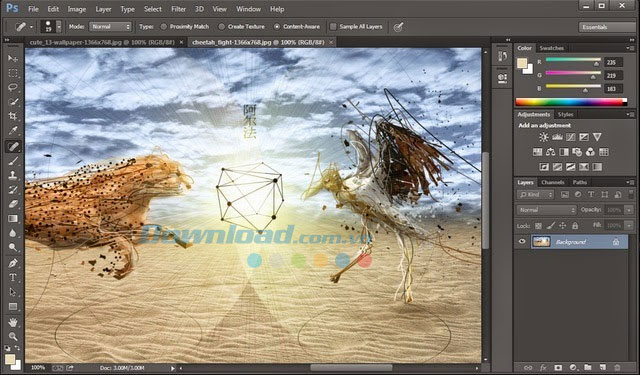Toggle lock position
The height and width of the screenshot is (375, 640).
pyautogui.click(x=562, y=226)
